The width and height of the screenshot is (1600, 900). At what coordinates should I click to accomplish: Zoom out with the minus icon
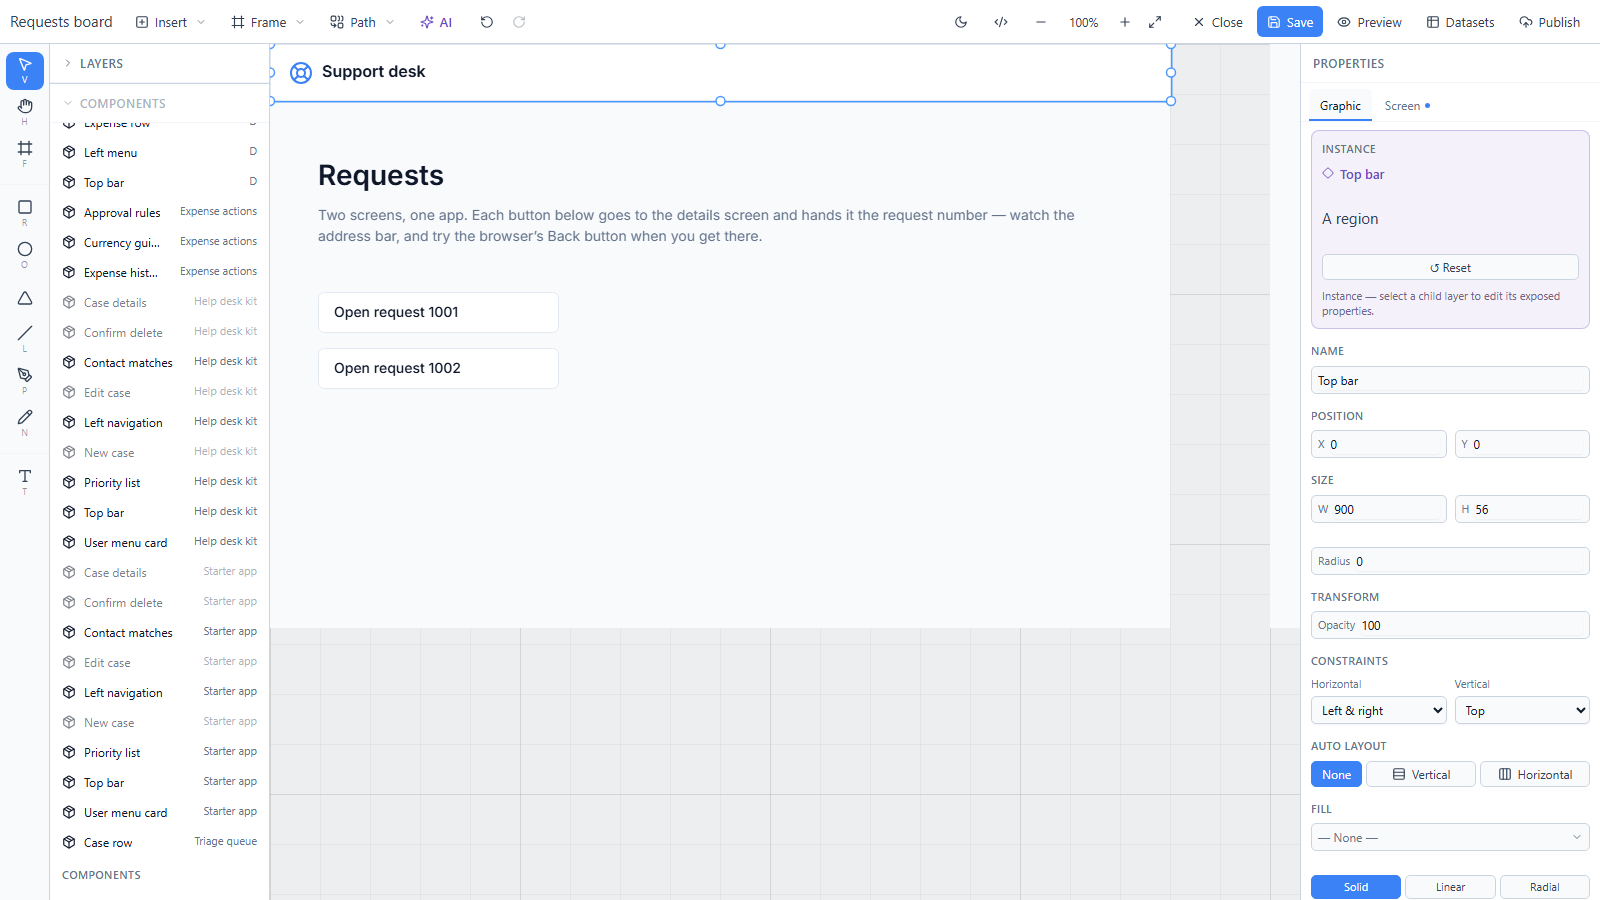click(x=1041, y=22)
